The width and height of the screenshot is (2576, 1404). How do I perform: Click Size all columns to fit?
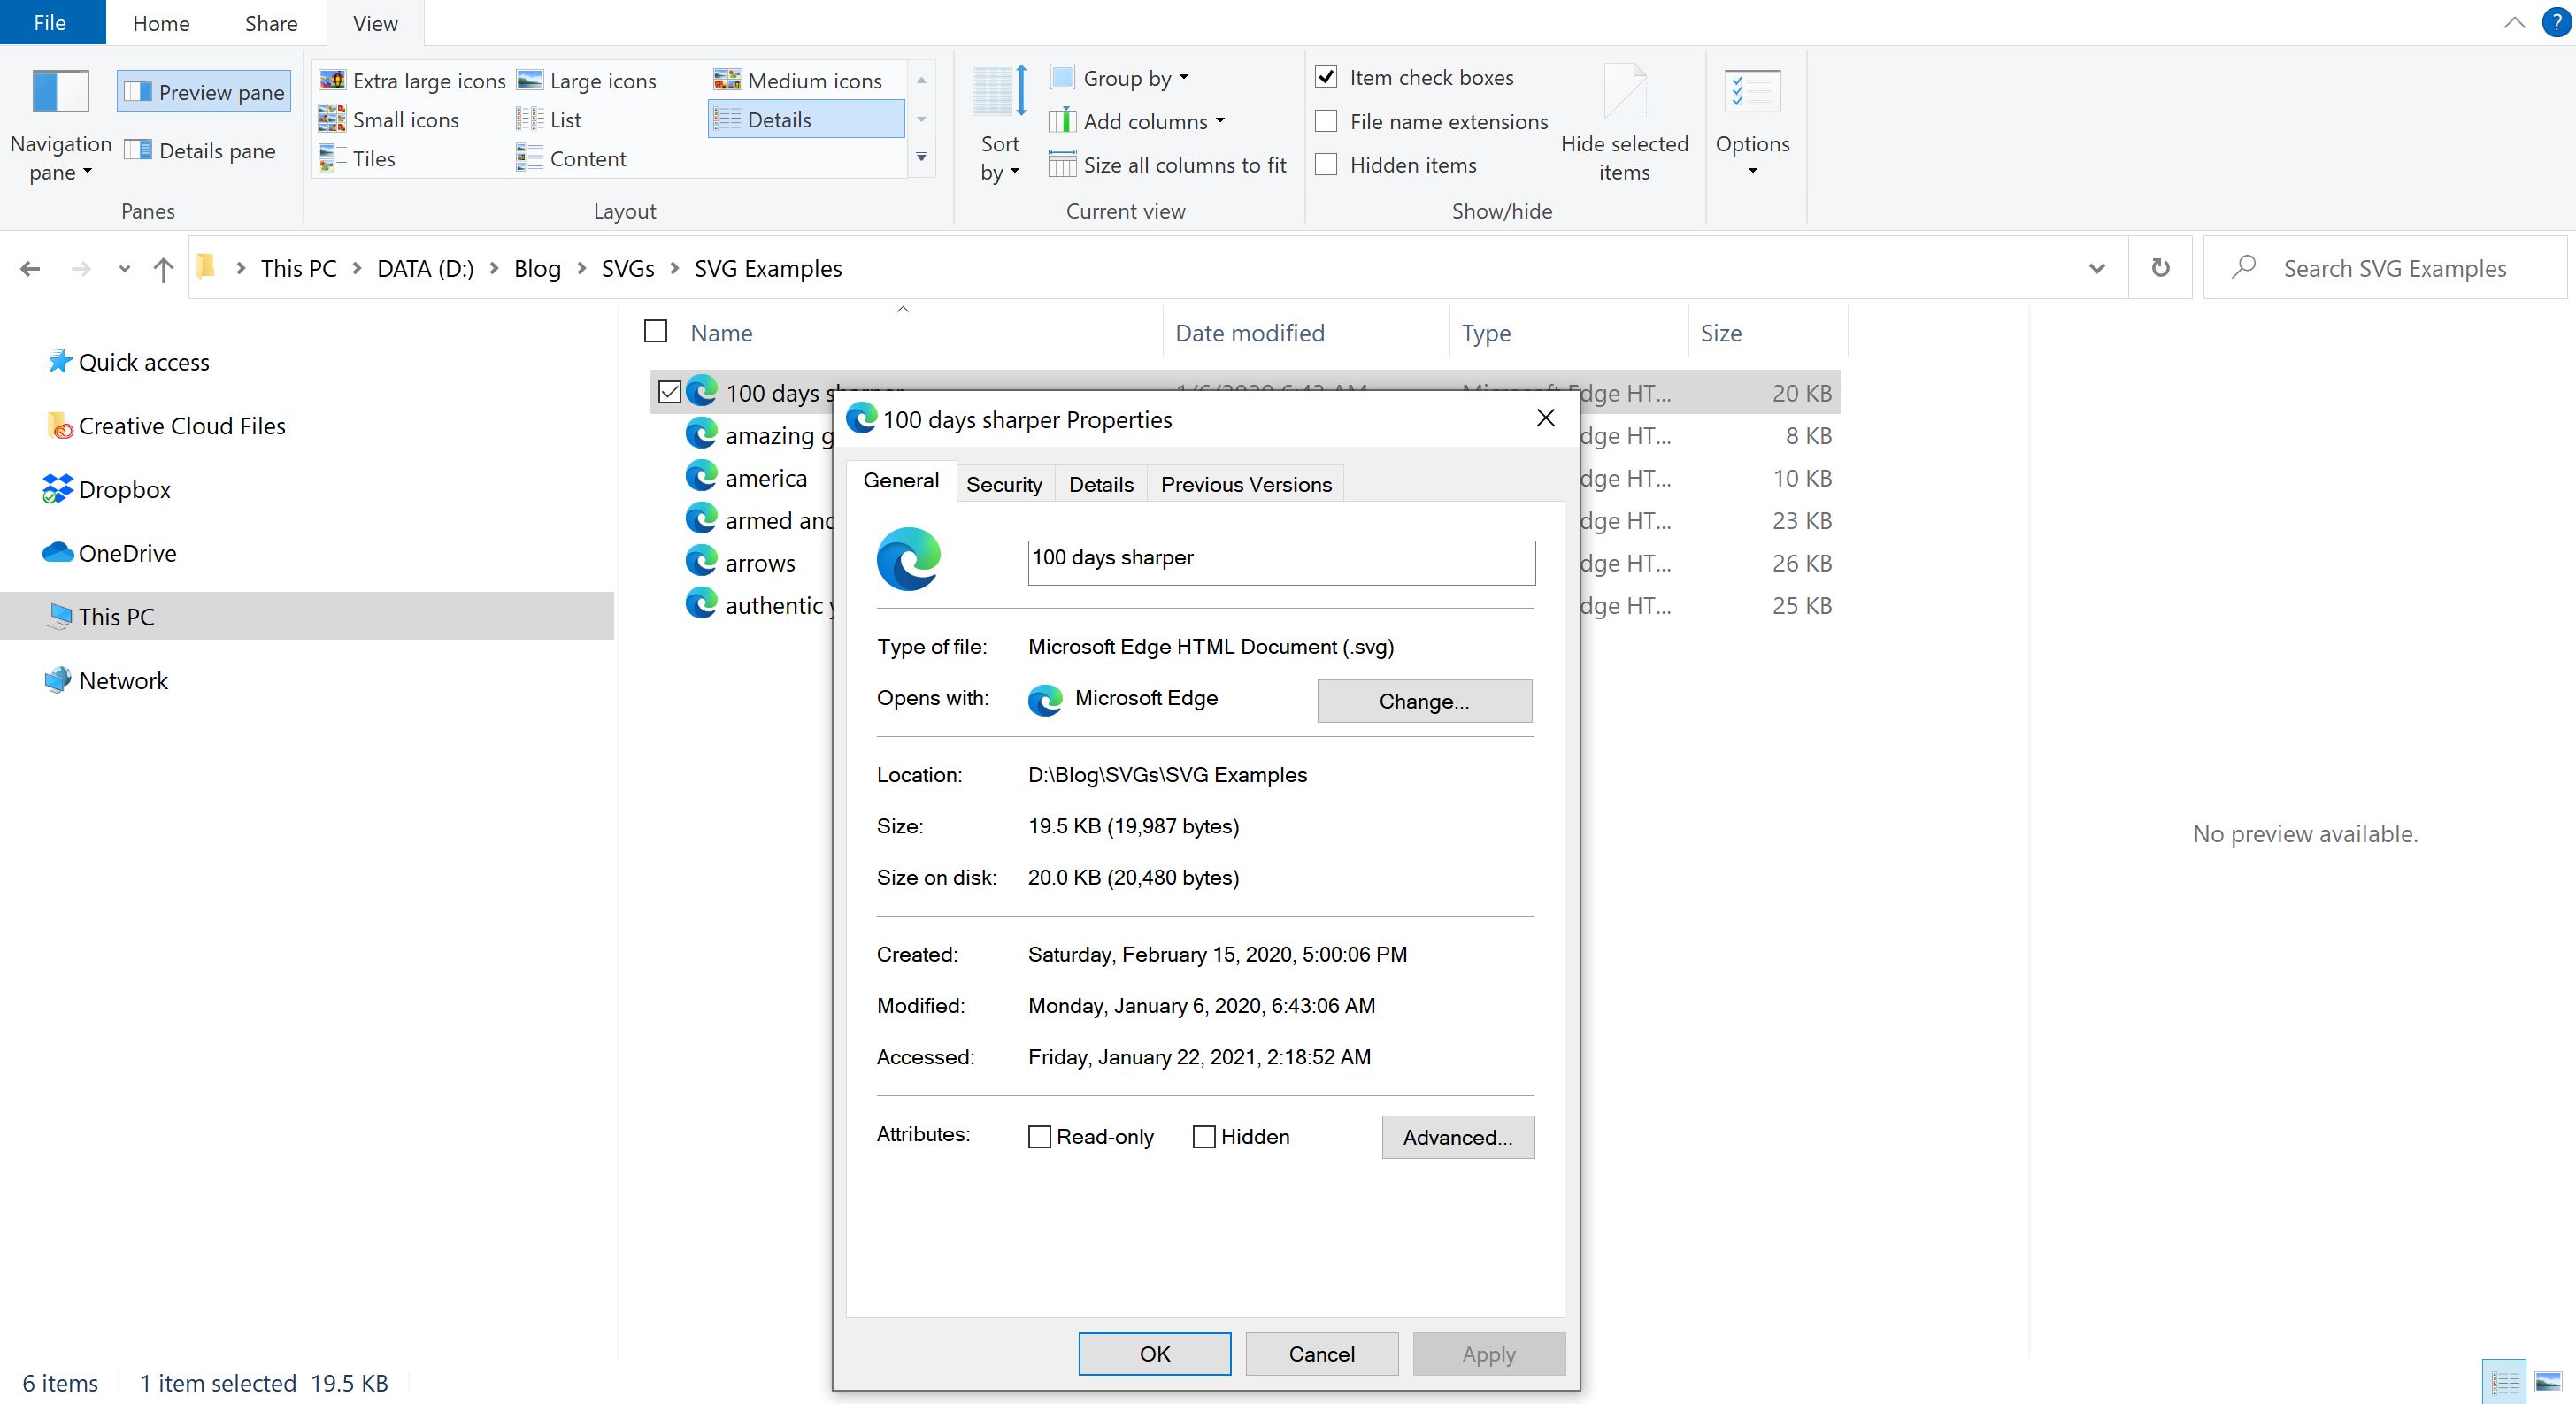pyautogui.click(x=1168, y=165)
